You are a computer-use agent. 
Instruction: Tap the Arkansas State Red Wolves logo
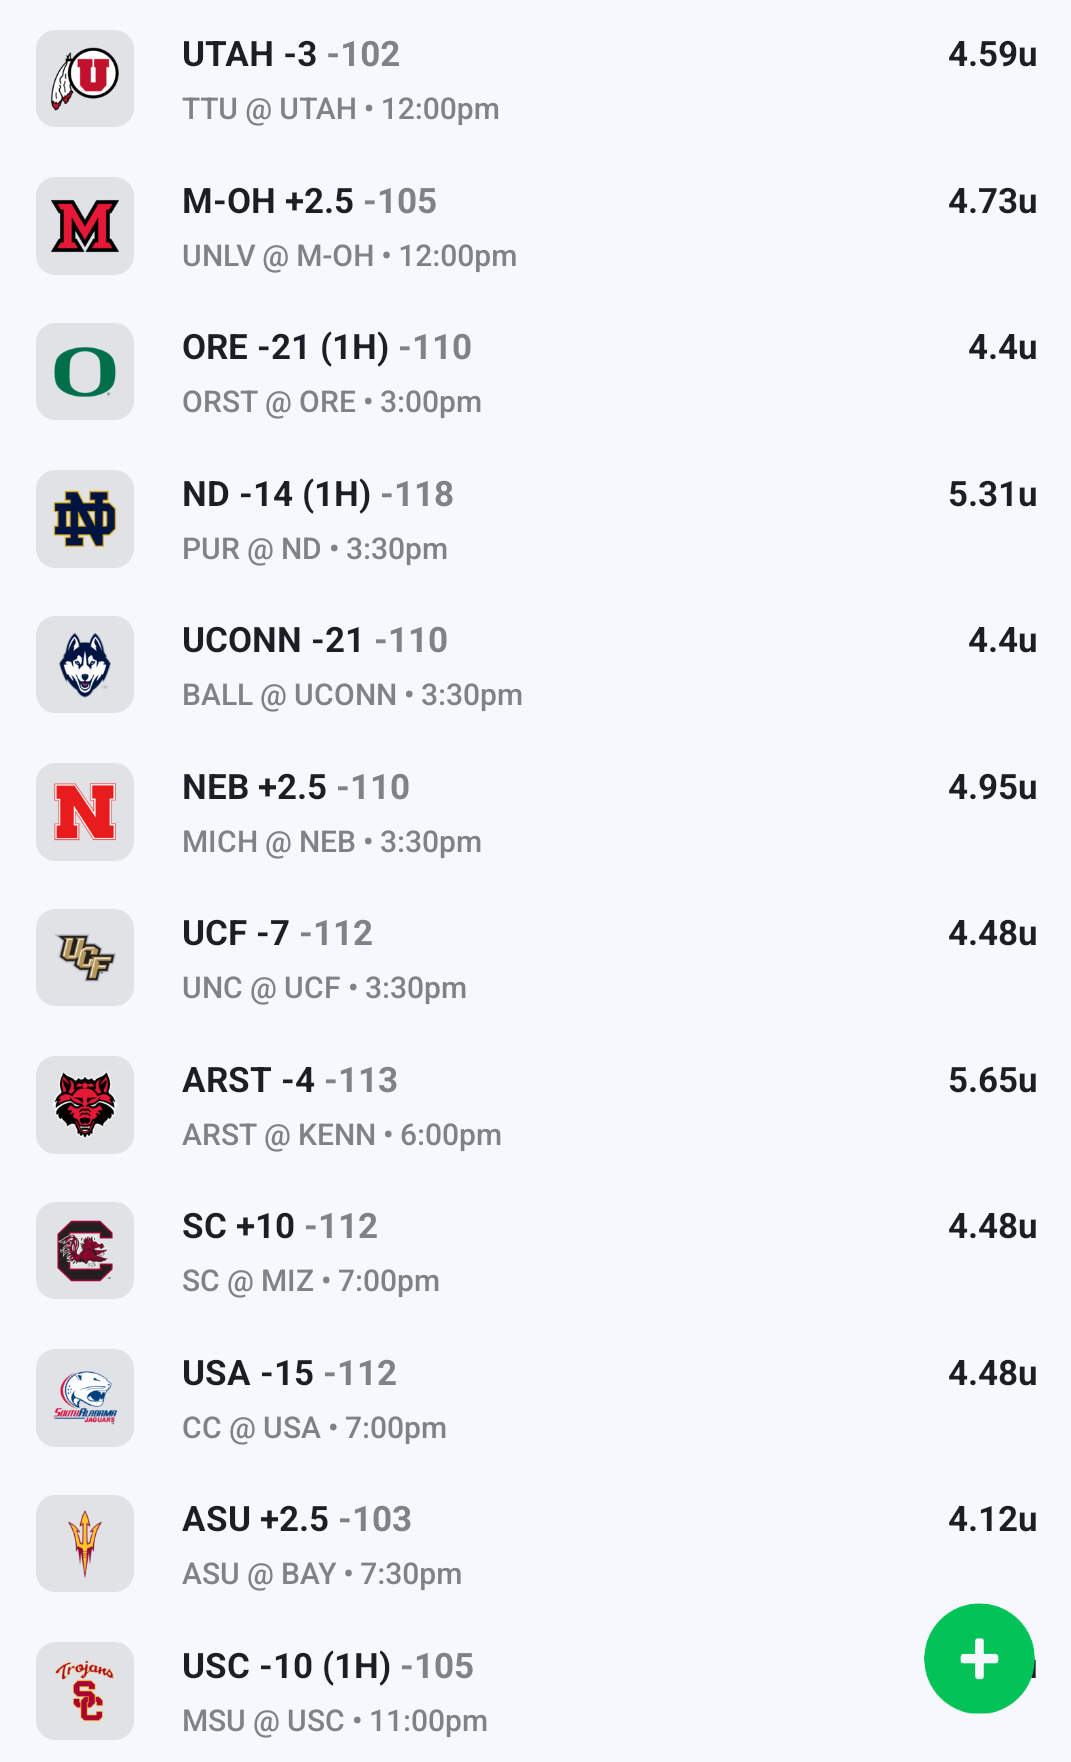pyautogui.click(x=85, y=1105)
